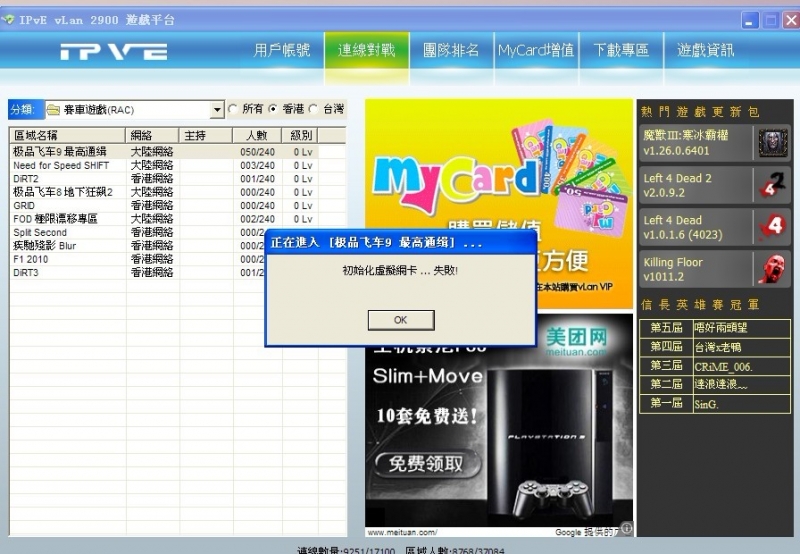The height and width of the screenshot is (554, 800).
Task: Click OK in the error dialog
Action: (401, 320)
